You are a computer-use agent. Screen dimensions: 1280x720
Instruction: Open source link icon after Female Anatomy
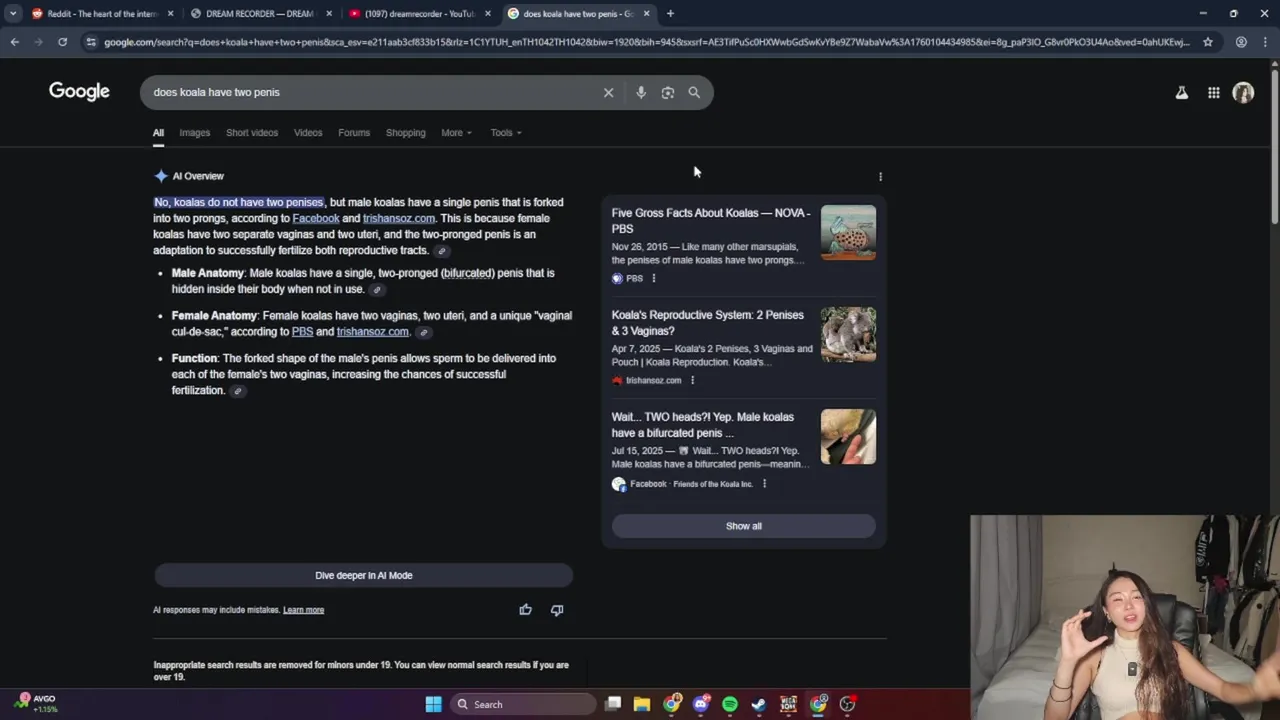click(424, 332)
